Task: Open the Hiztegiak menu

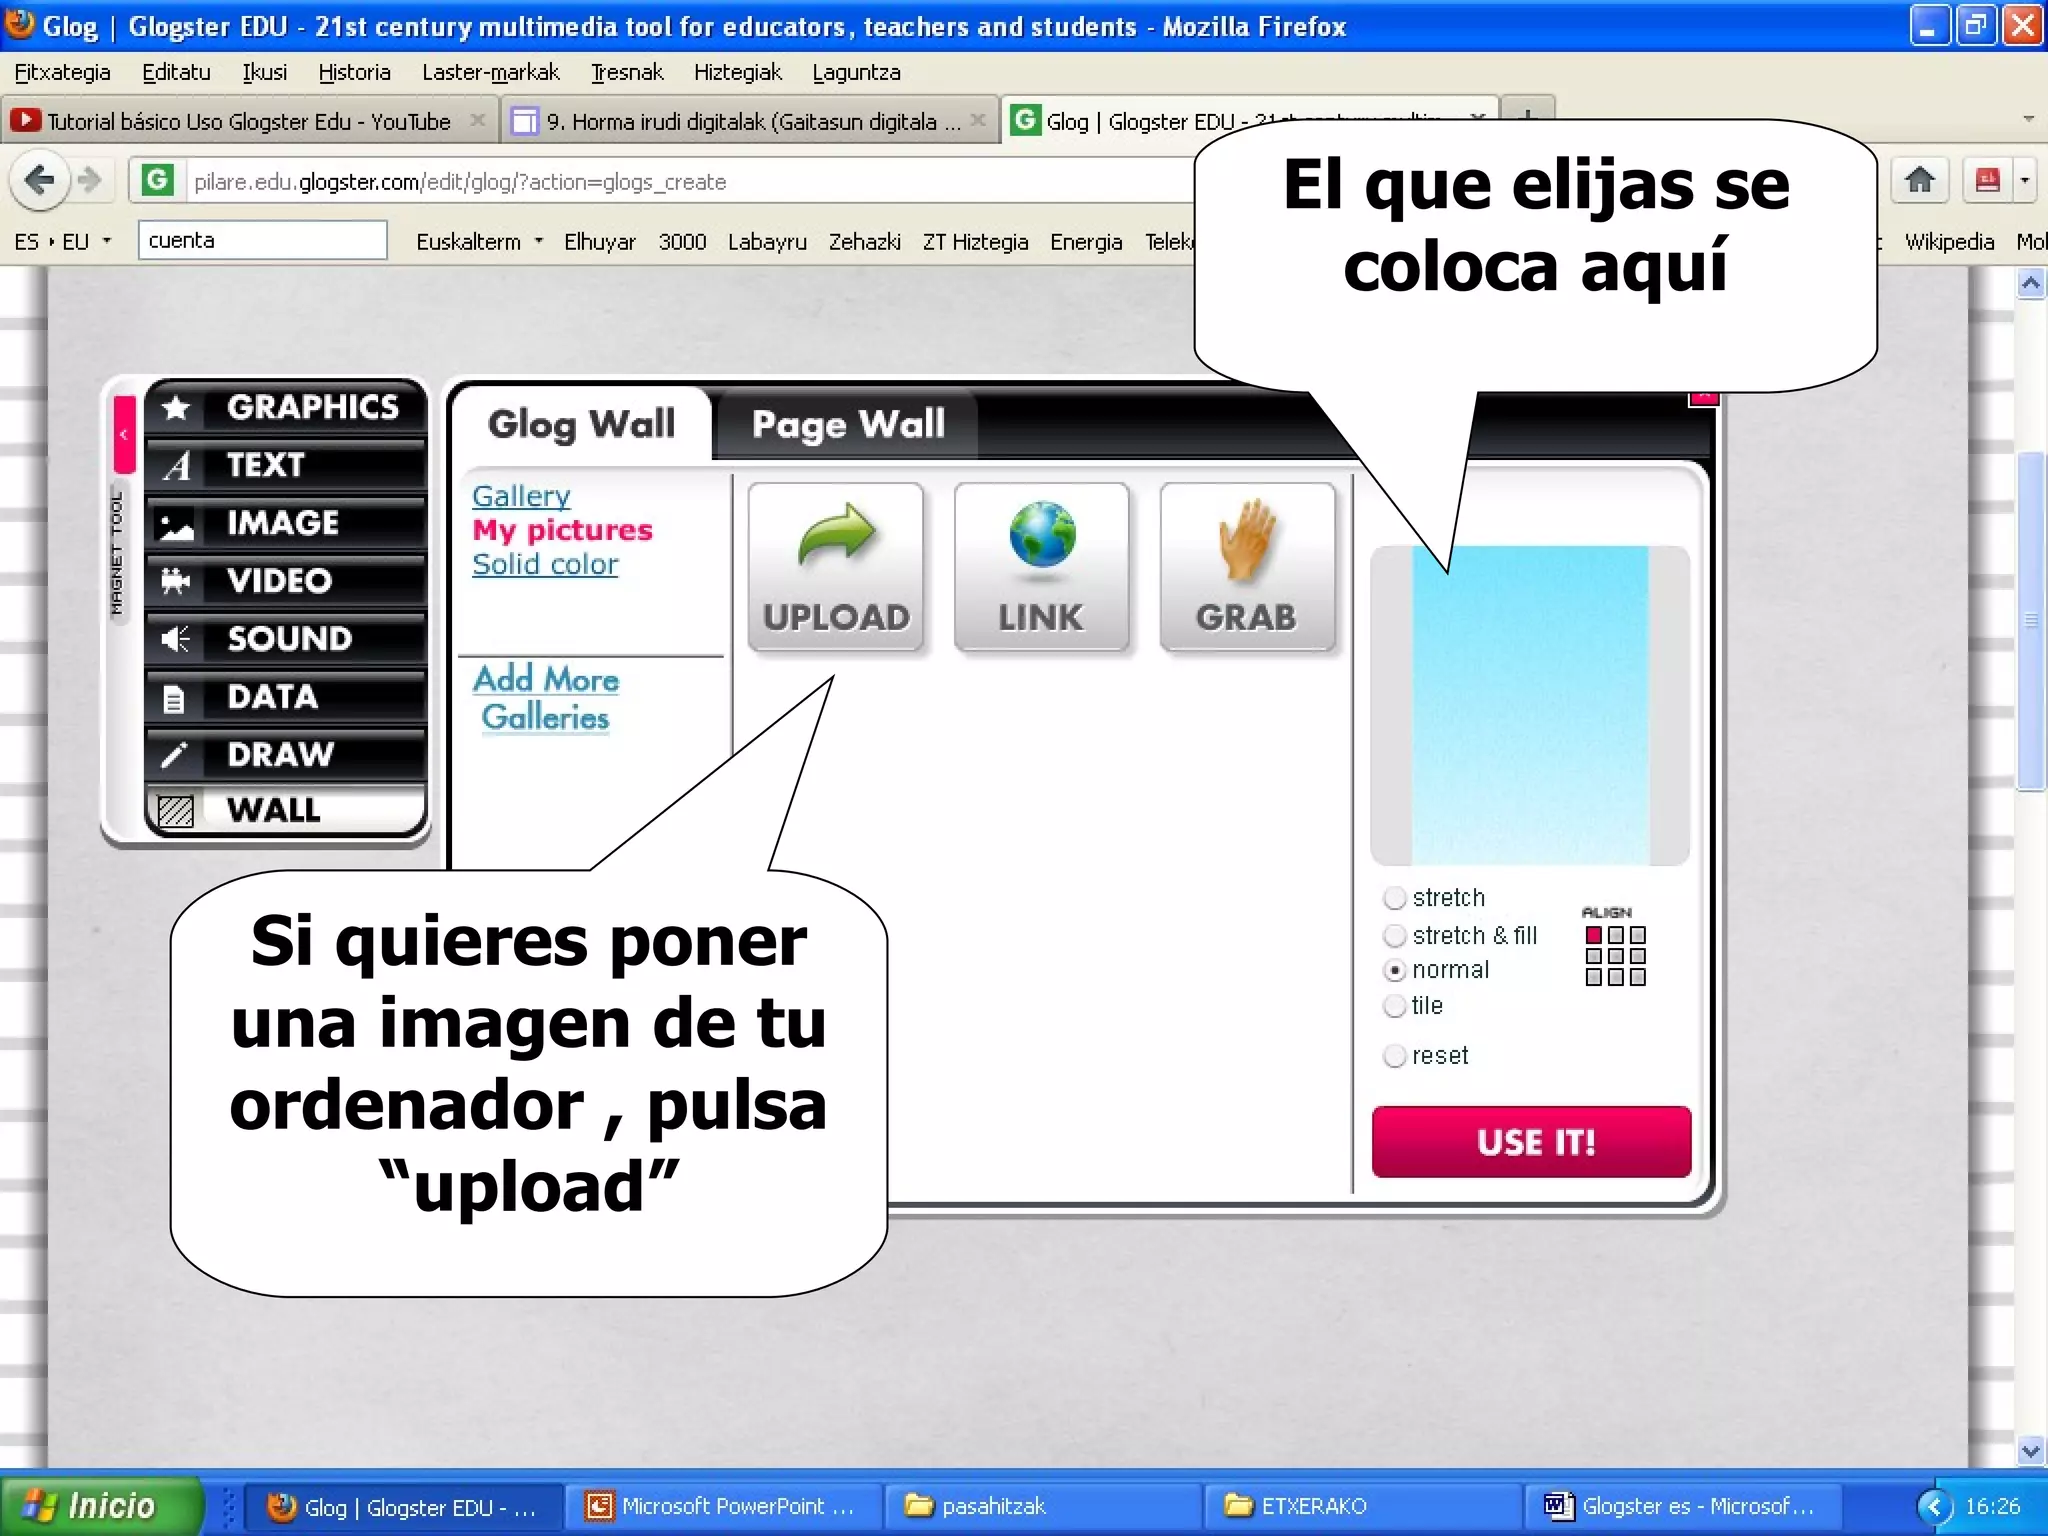Action: [x=738, y=72]
